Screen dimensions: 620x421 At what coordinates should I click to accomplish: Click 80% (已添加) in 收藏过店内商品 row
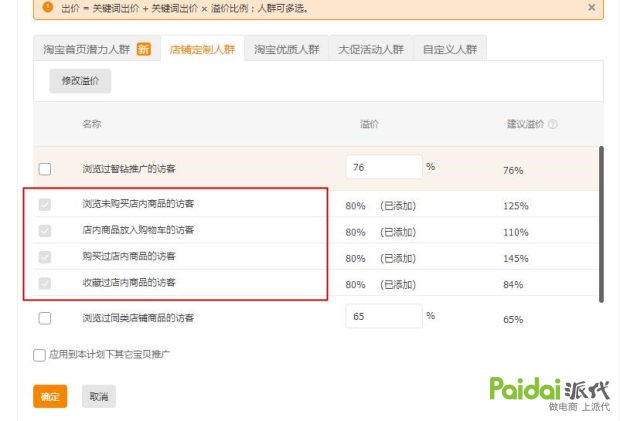(381, 285)
